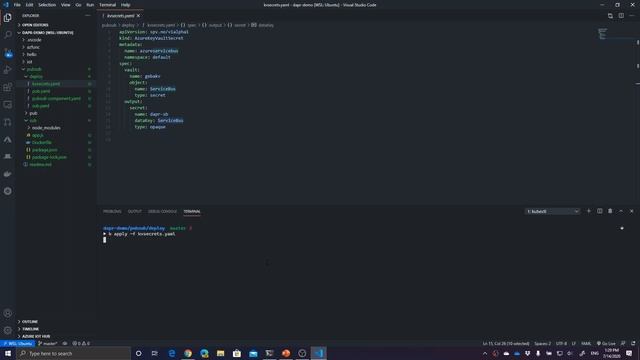
Task: Add a new terminal with plus icon
Action: click(x=589, y=211)
